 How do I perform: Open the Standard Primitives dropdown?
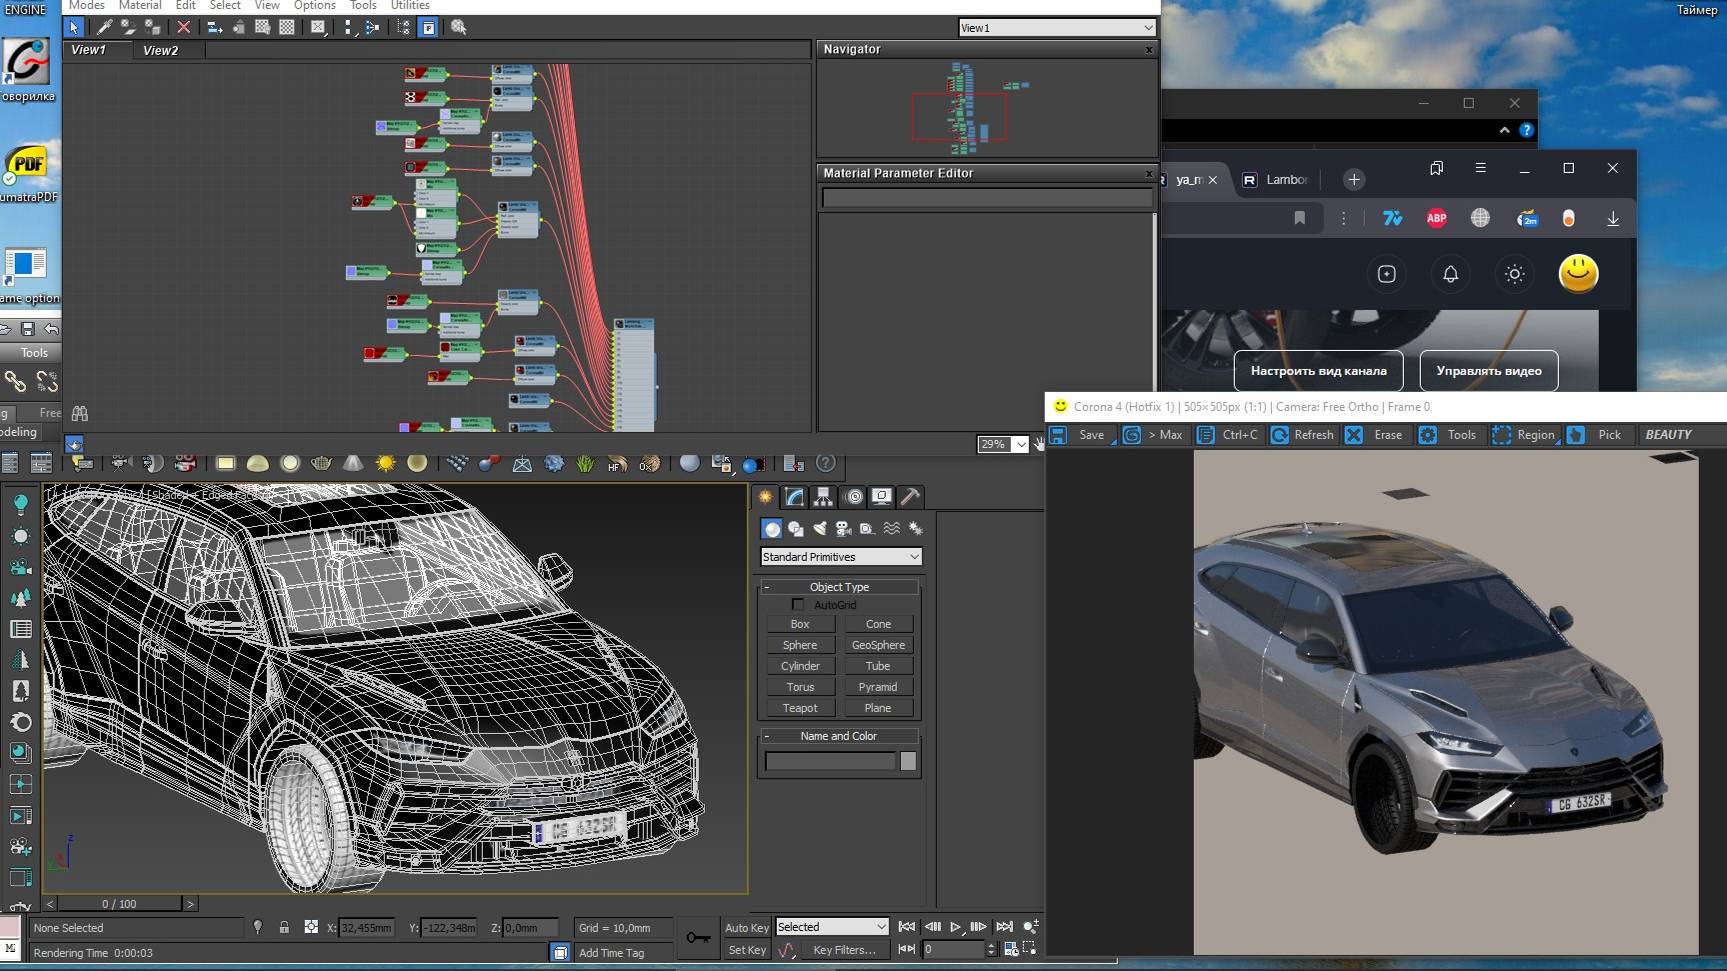coord(840,557)
